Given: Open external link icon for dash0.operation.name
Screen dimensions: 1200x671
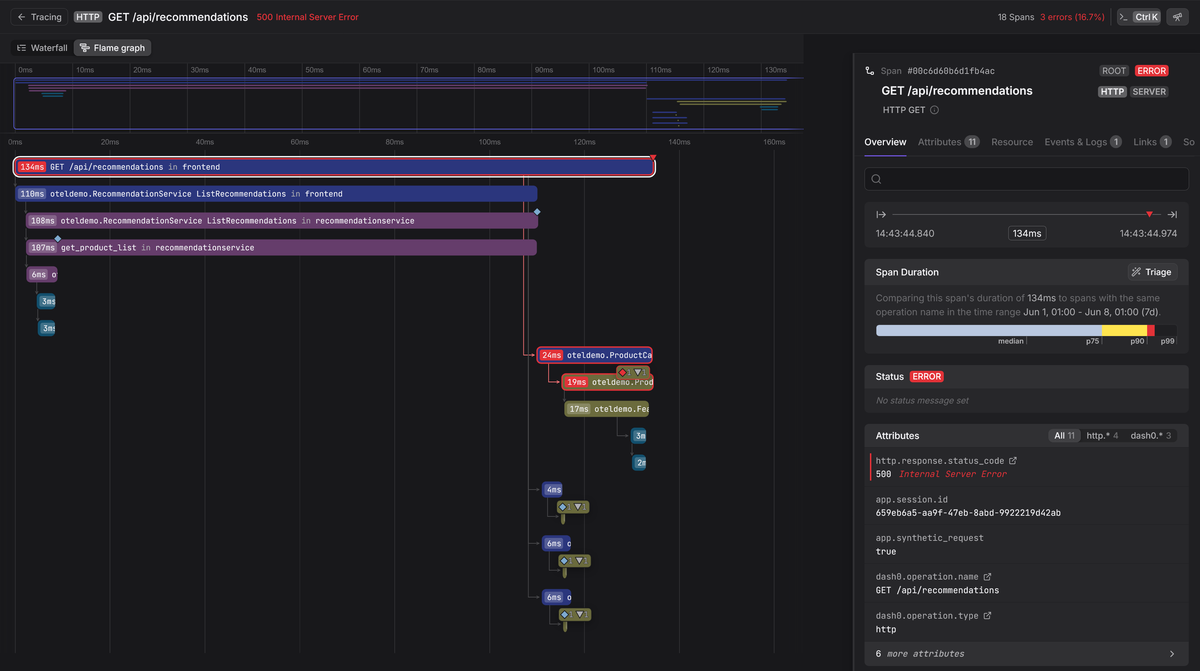Looking at the screenshot, I should click(987, 577).
